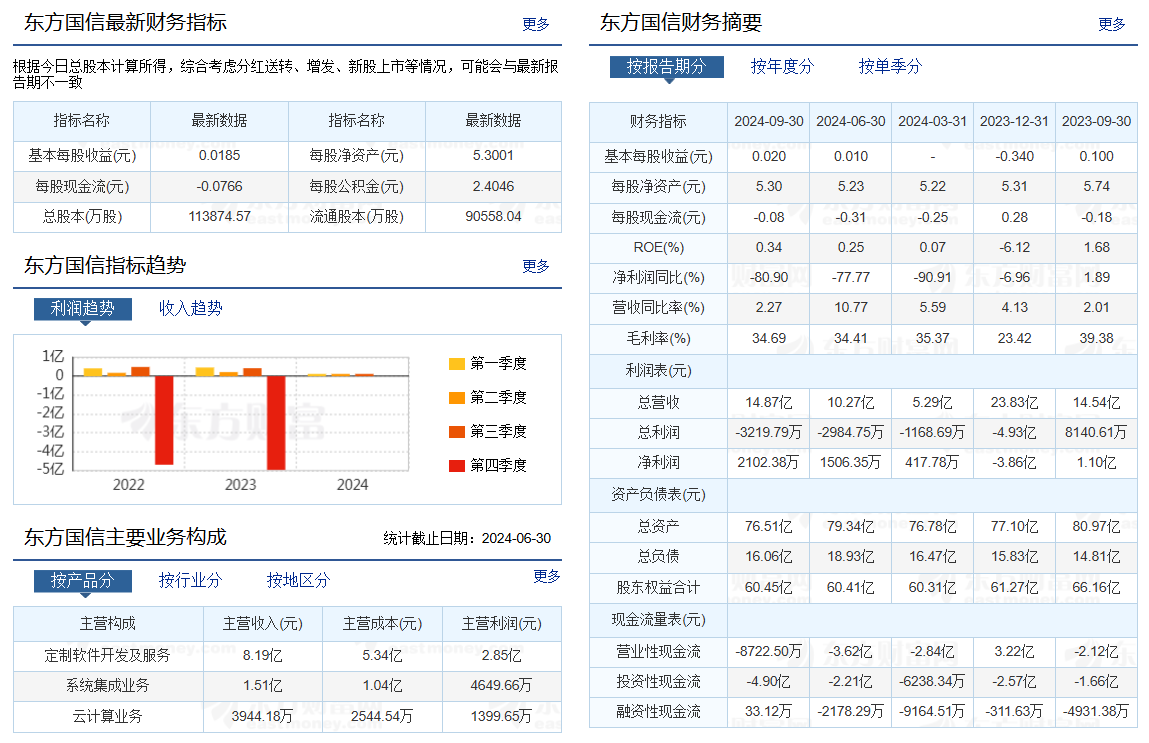Click the 2022 fourth-quarter red bar
Screen dimensions: 1149x743
[x=164, y=420]
